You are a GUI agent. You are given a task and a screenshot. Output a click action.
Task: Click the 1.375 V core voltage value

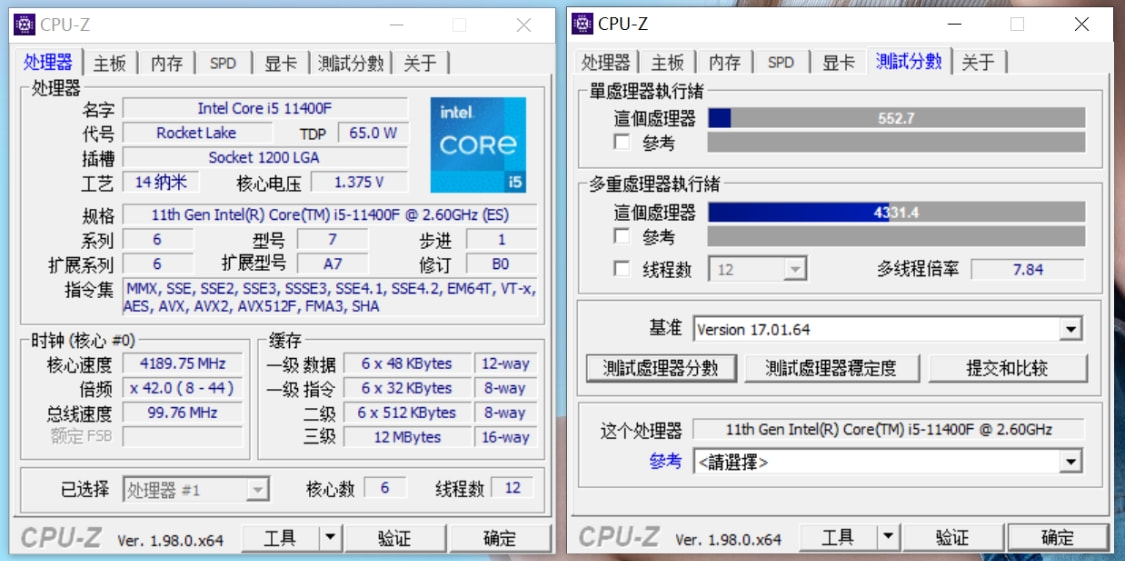(x=359, y=182)
